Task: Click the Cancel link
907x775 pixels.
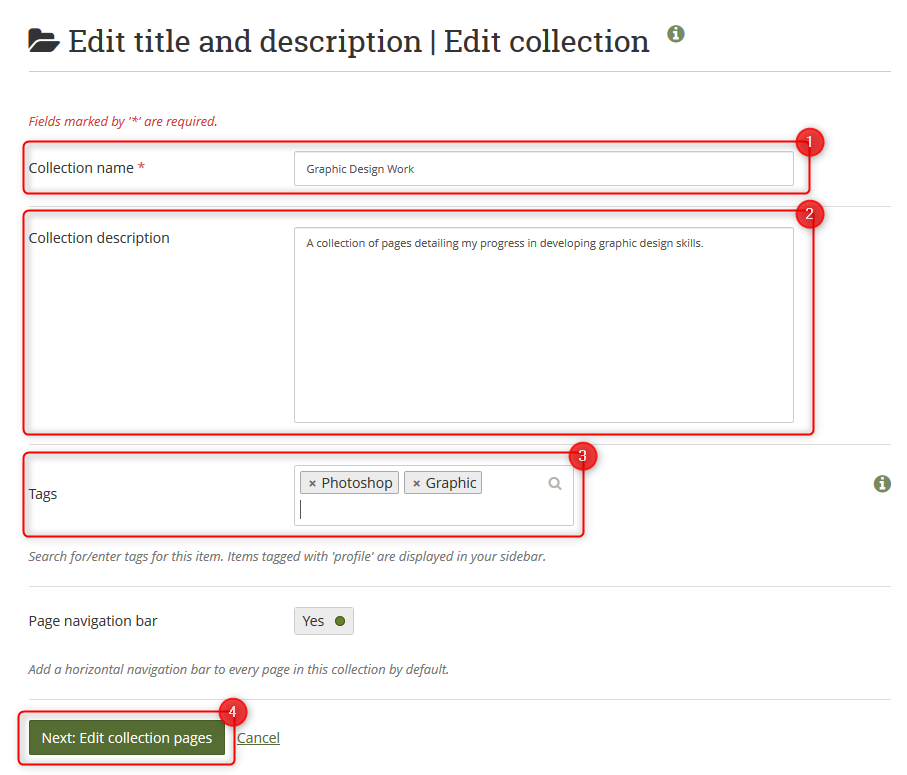Action: (258, 738)
